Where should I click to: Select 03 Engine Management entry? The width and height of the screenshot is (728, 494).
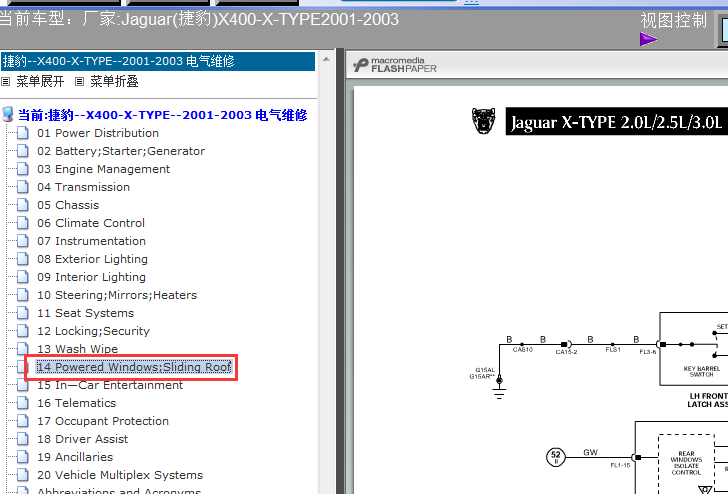pyautogui.click(x=104, y=169)
